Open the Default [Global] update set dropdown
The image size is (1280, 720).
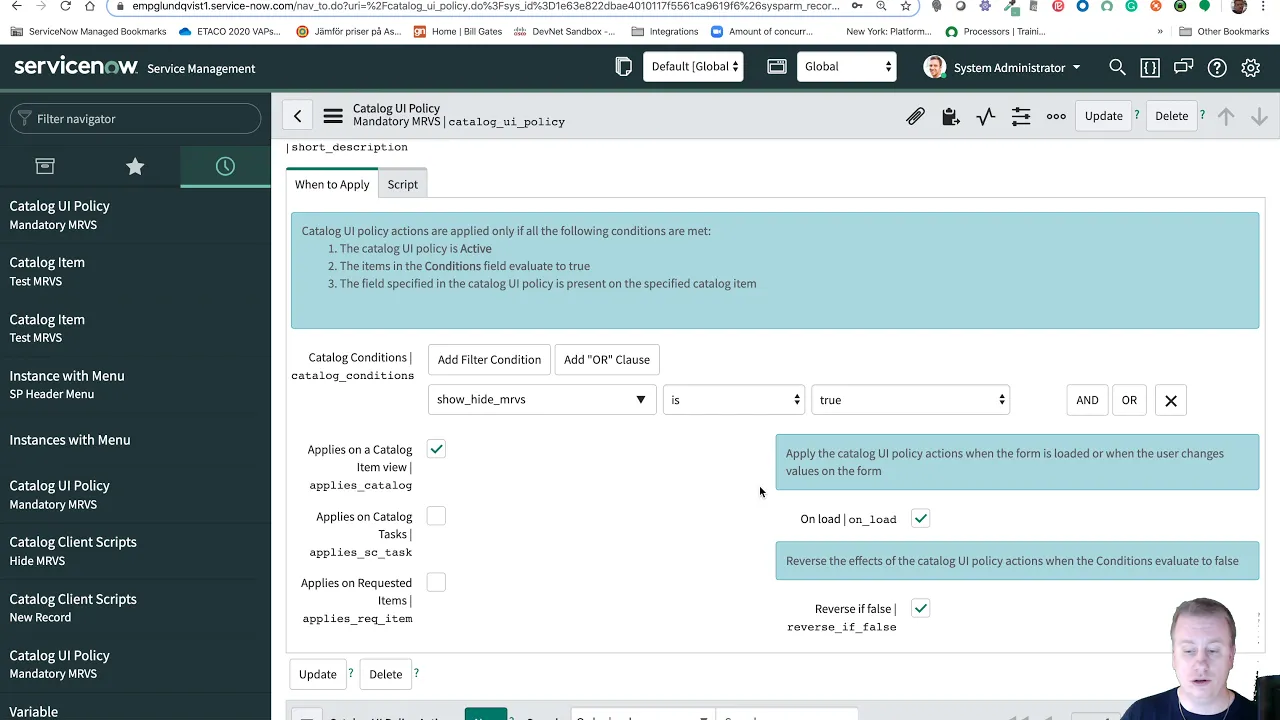pos(693,66)
